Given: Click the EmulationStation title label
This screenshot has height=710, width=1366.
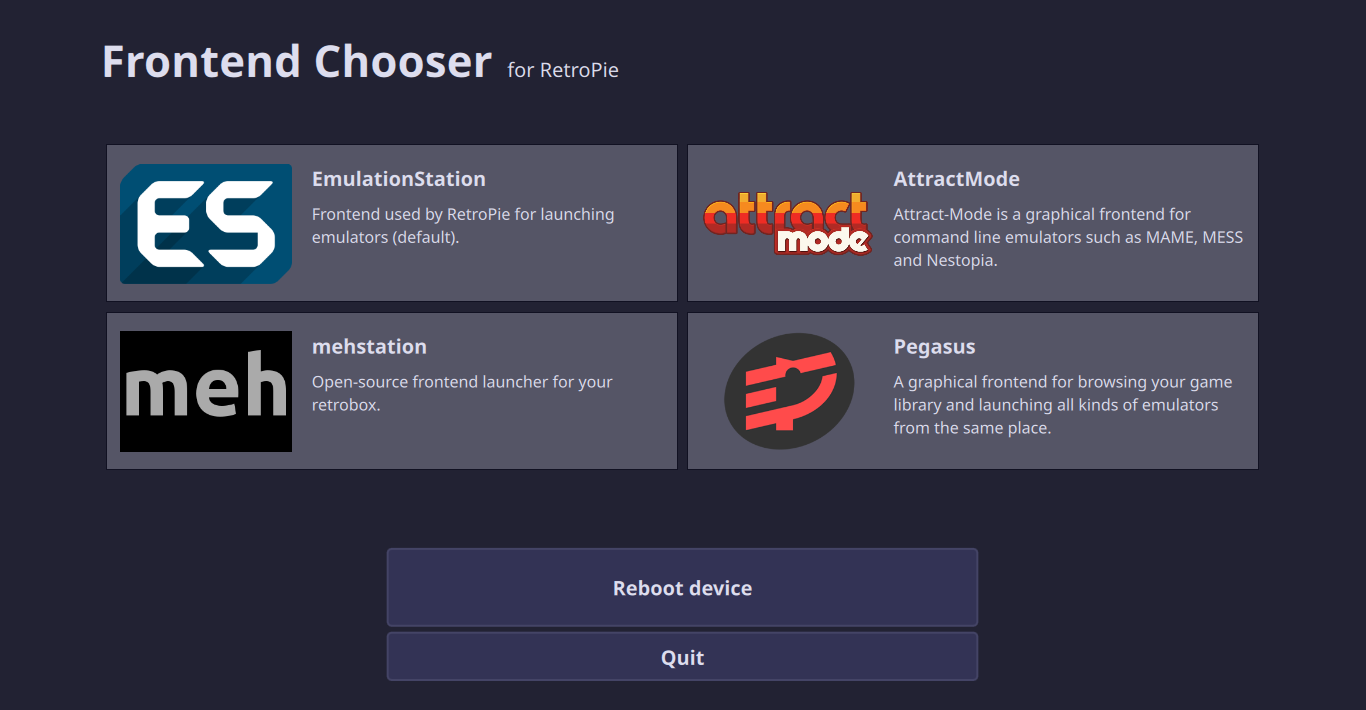Looking at the screenshot, I should click(398, 178).
